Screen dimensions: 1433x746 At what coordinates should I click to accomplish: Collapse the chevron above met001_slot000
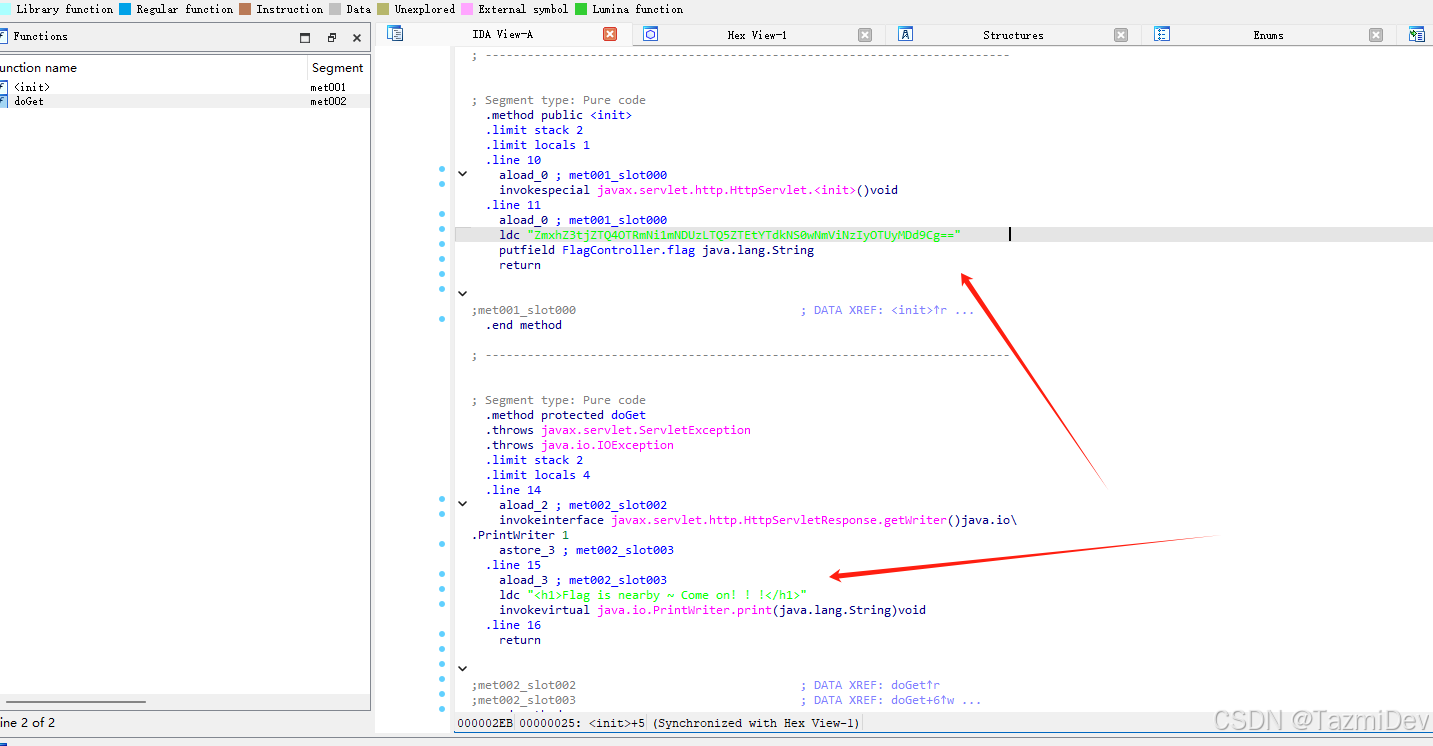461,292
